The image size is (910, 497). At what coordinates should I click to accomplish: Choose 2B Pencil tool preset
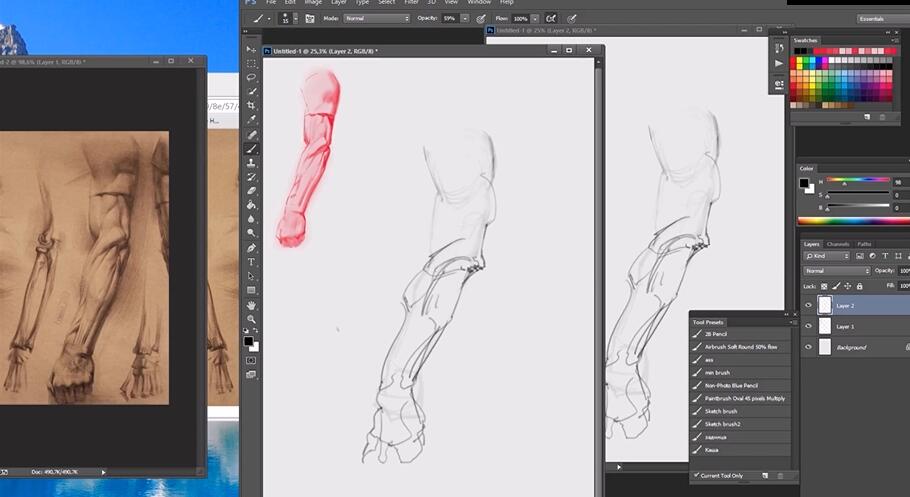(x=741, y=334)
